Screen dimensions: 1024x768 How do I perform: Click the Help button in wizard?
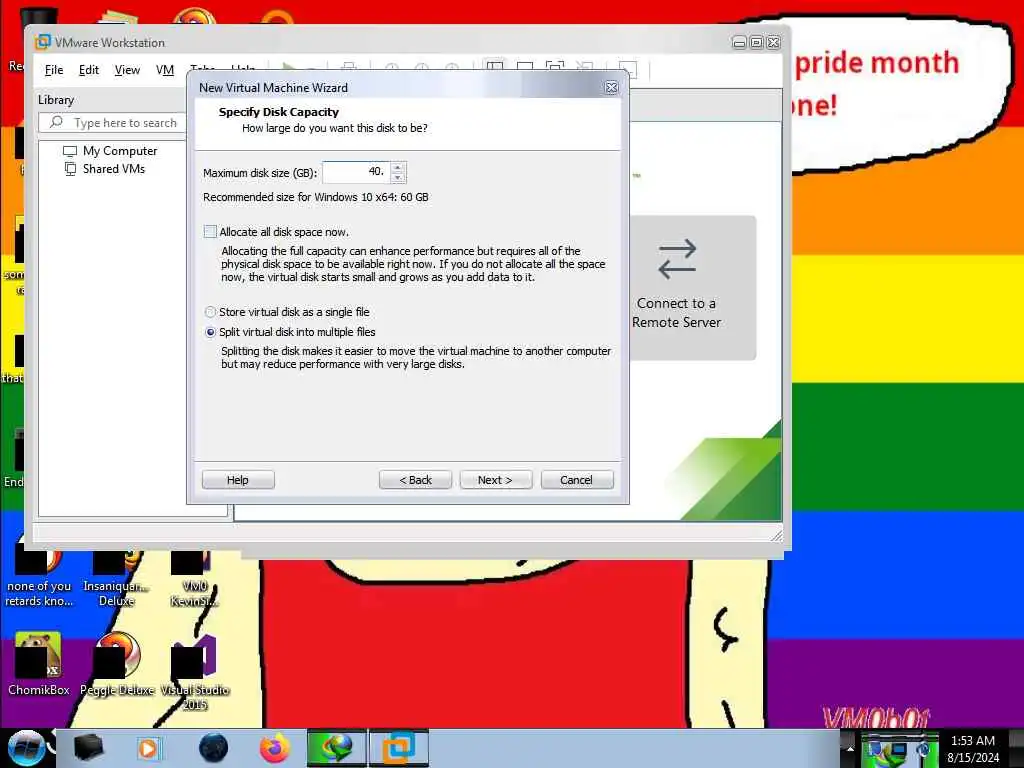[238, 480]
